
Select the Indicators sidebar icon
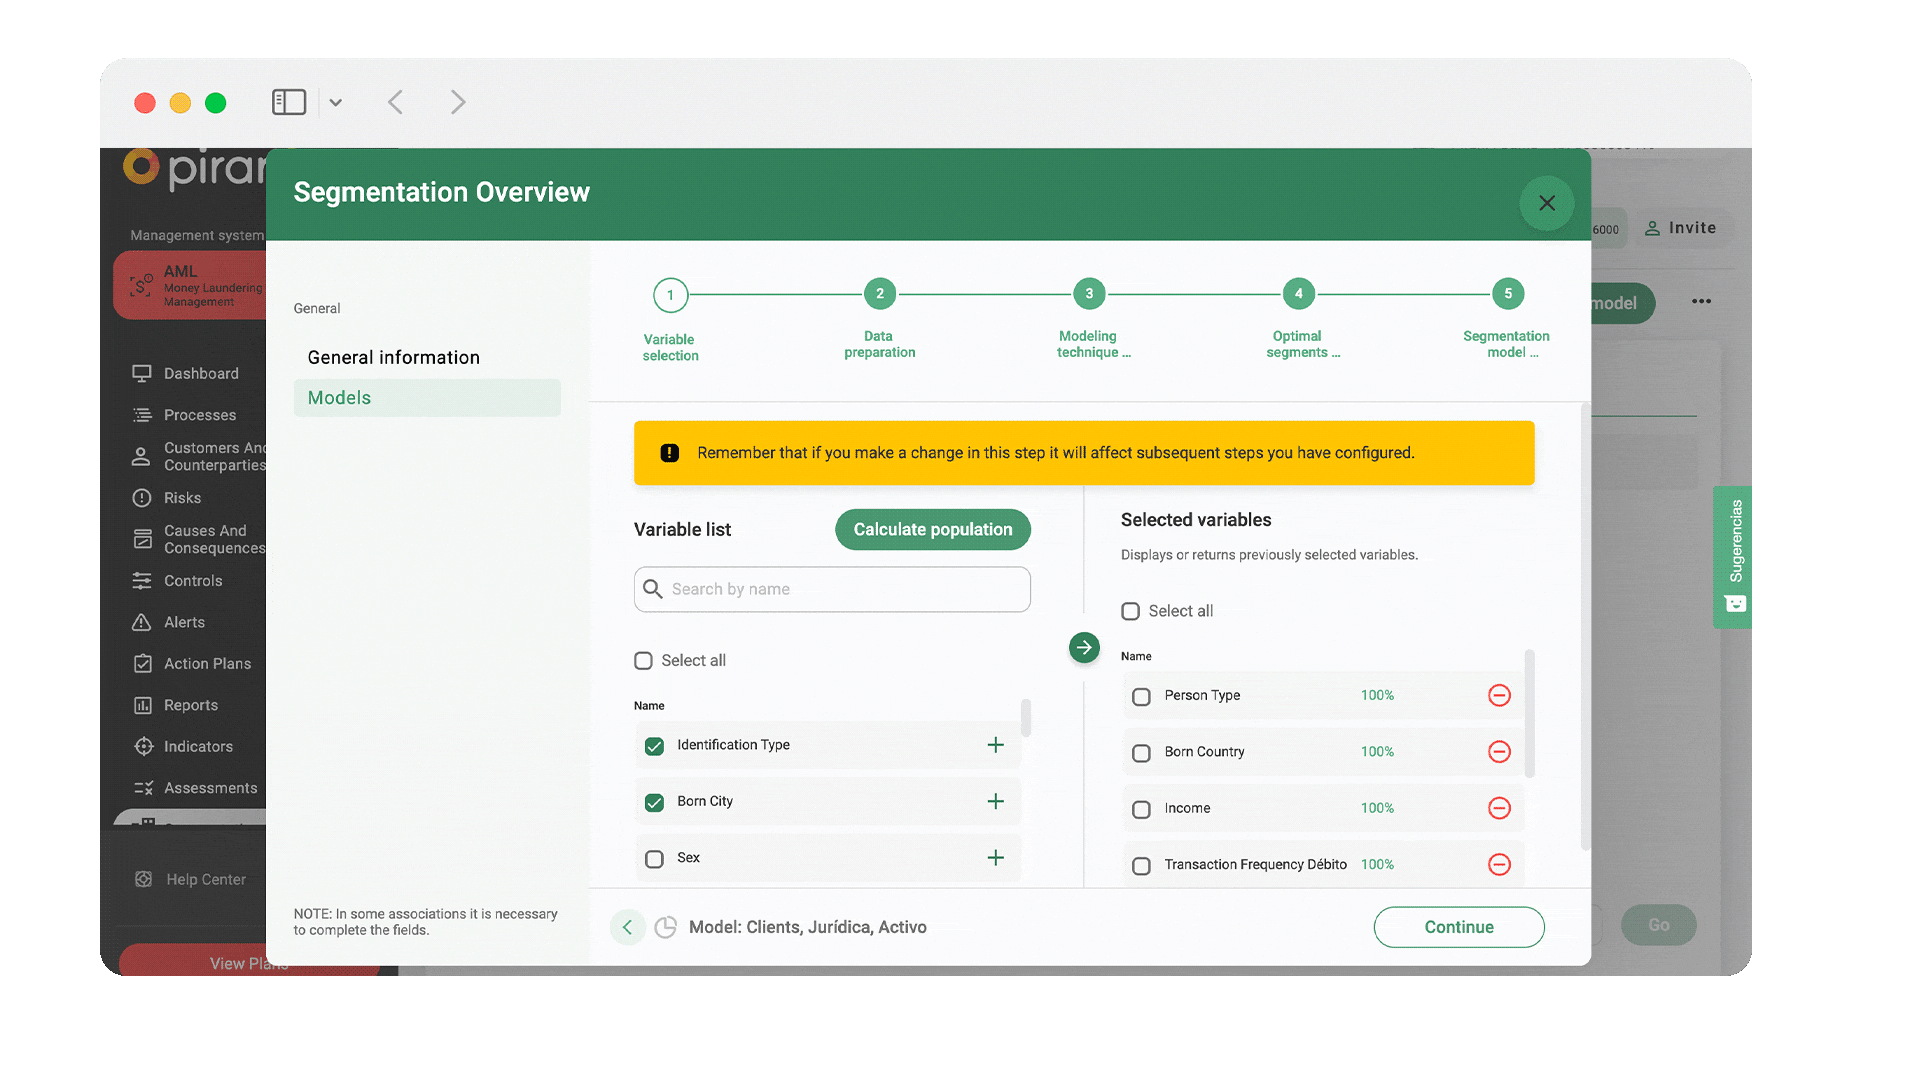pos(143,746)
